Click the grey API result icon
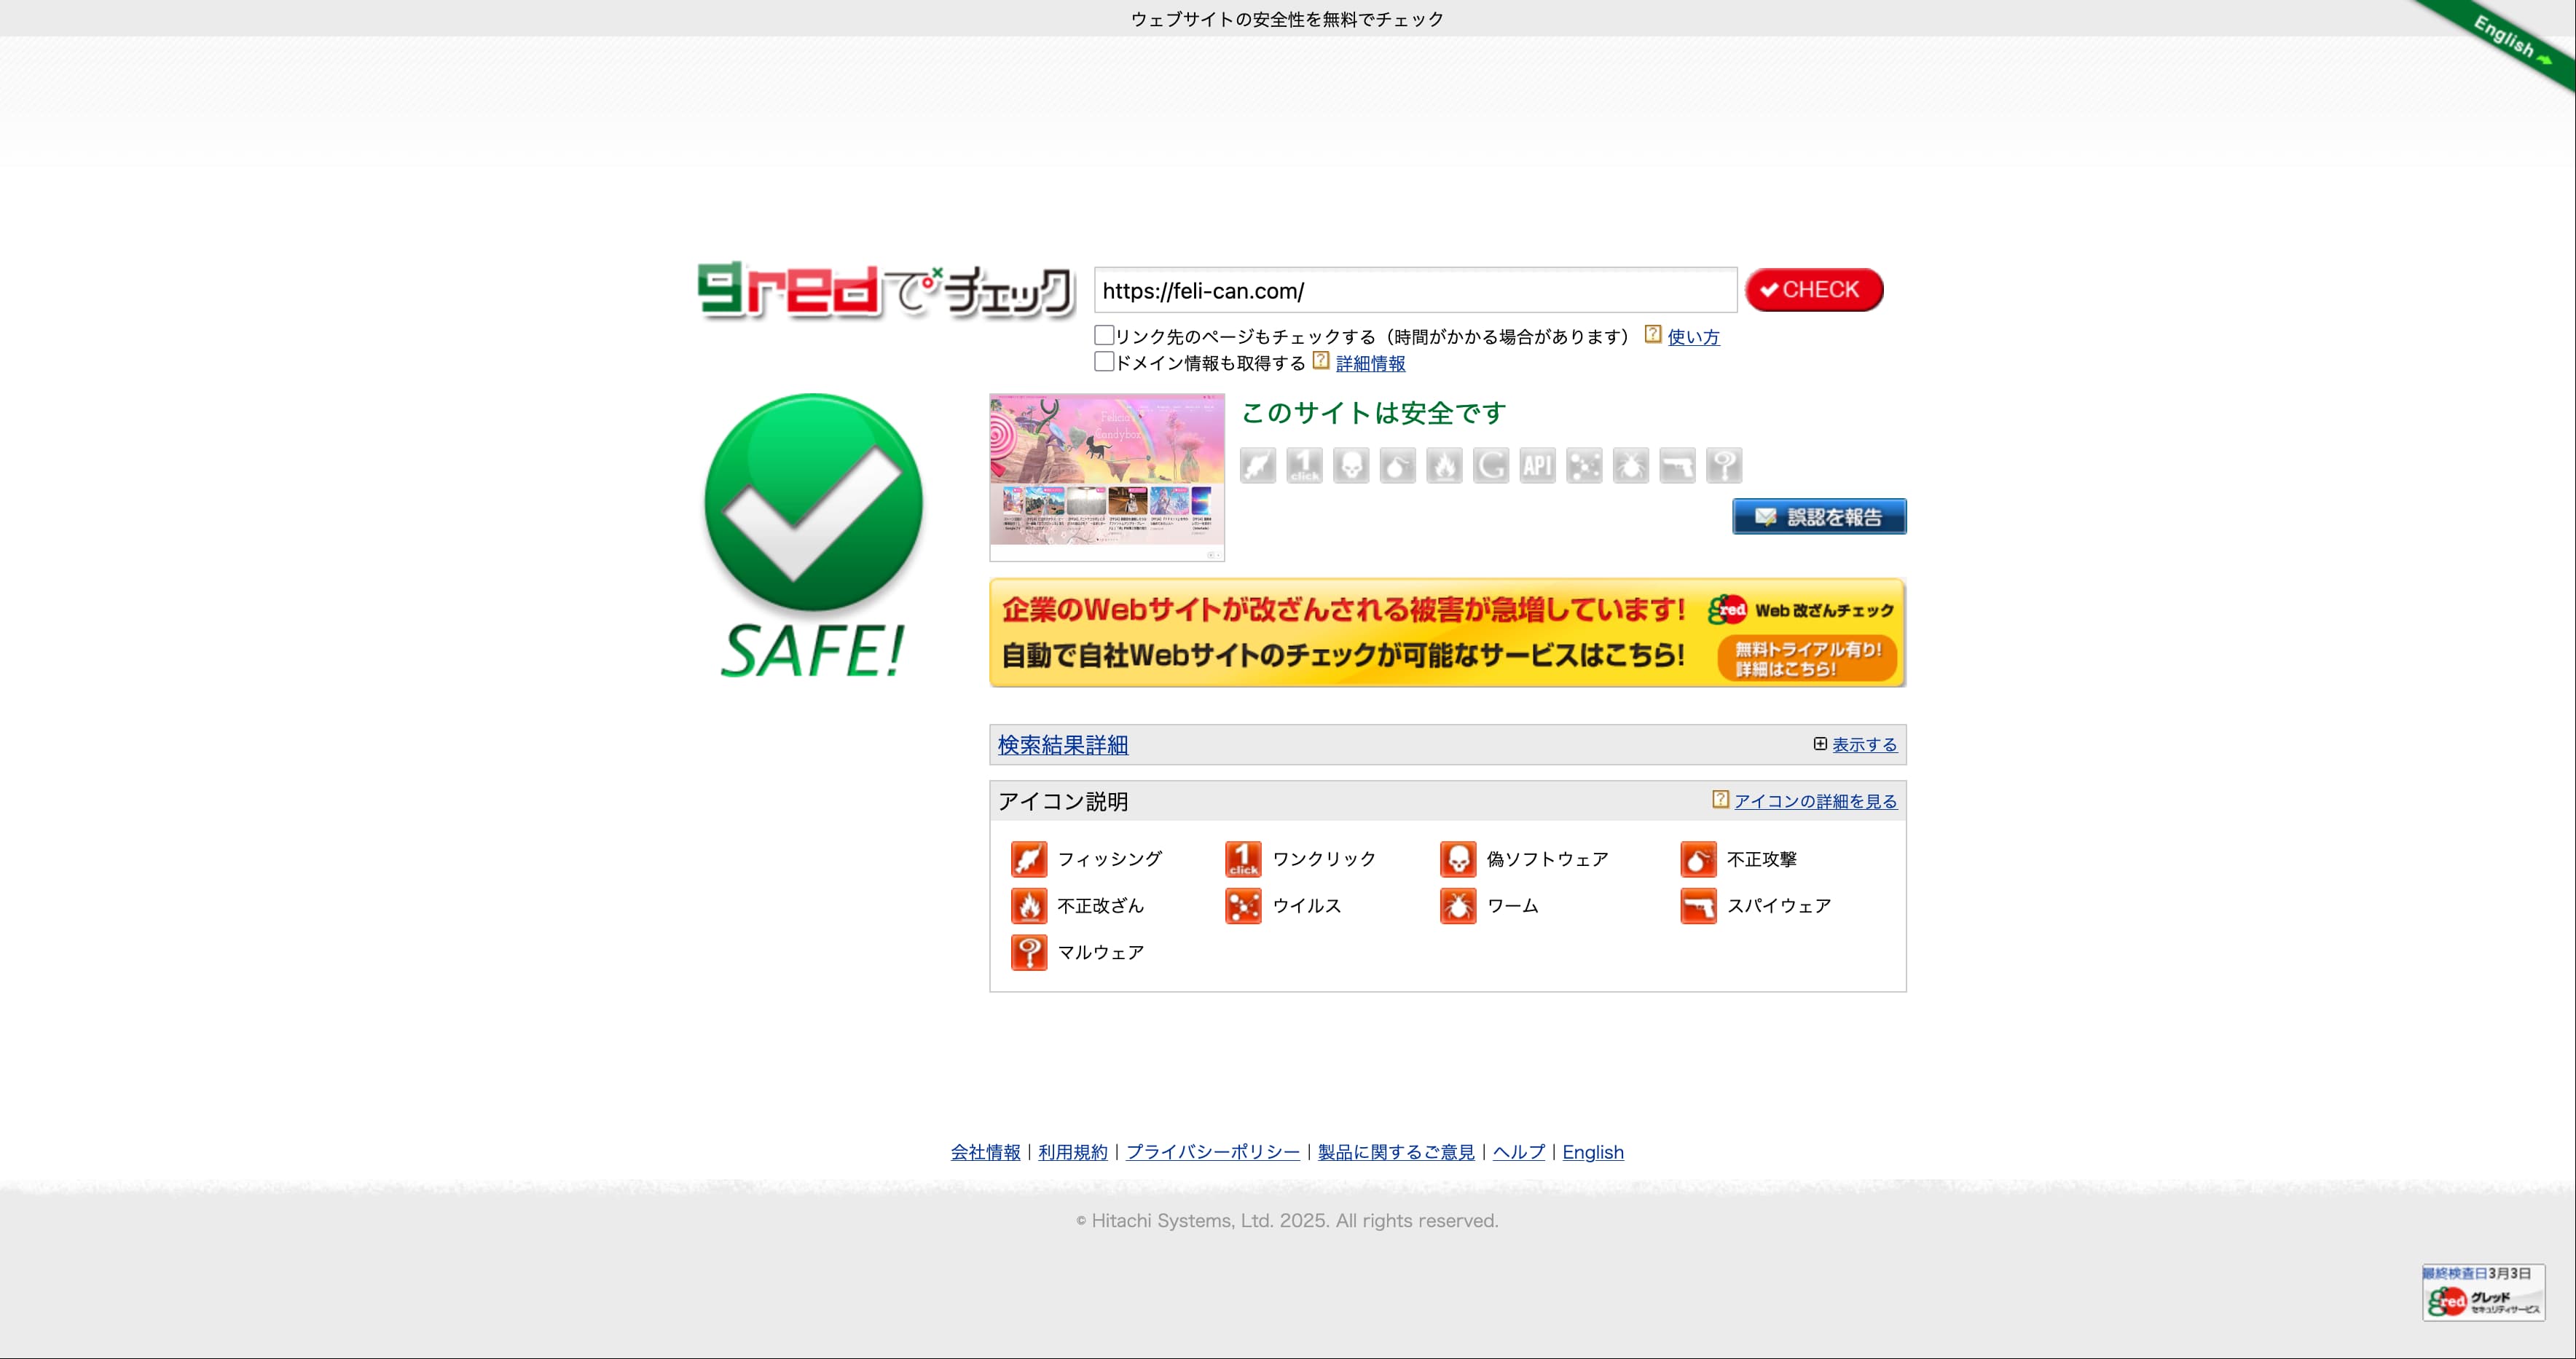Image resolution: width=2576 pixels, height=1359 pixels. (1537, 466)
